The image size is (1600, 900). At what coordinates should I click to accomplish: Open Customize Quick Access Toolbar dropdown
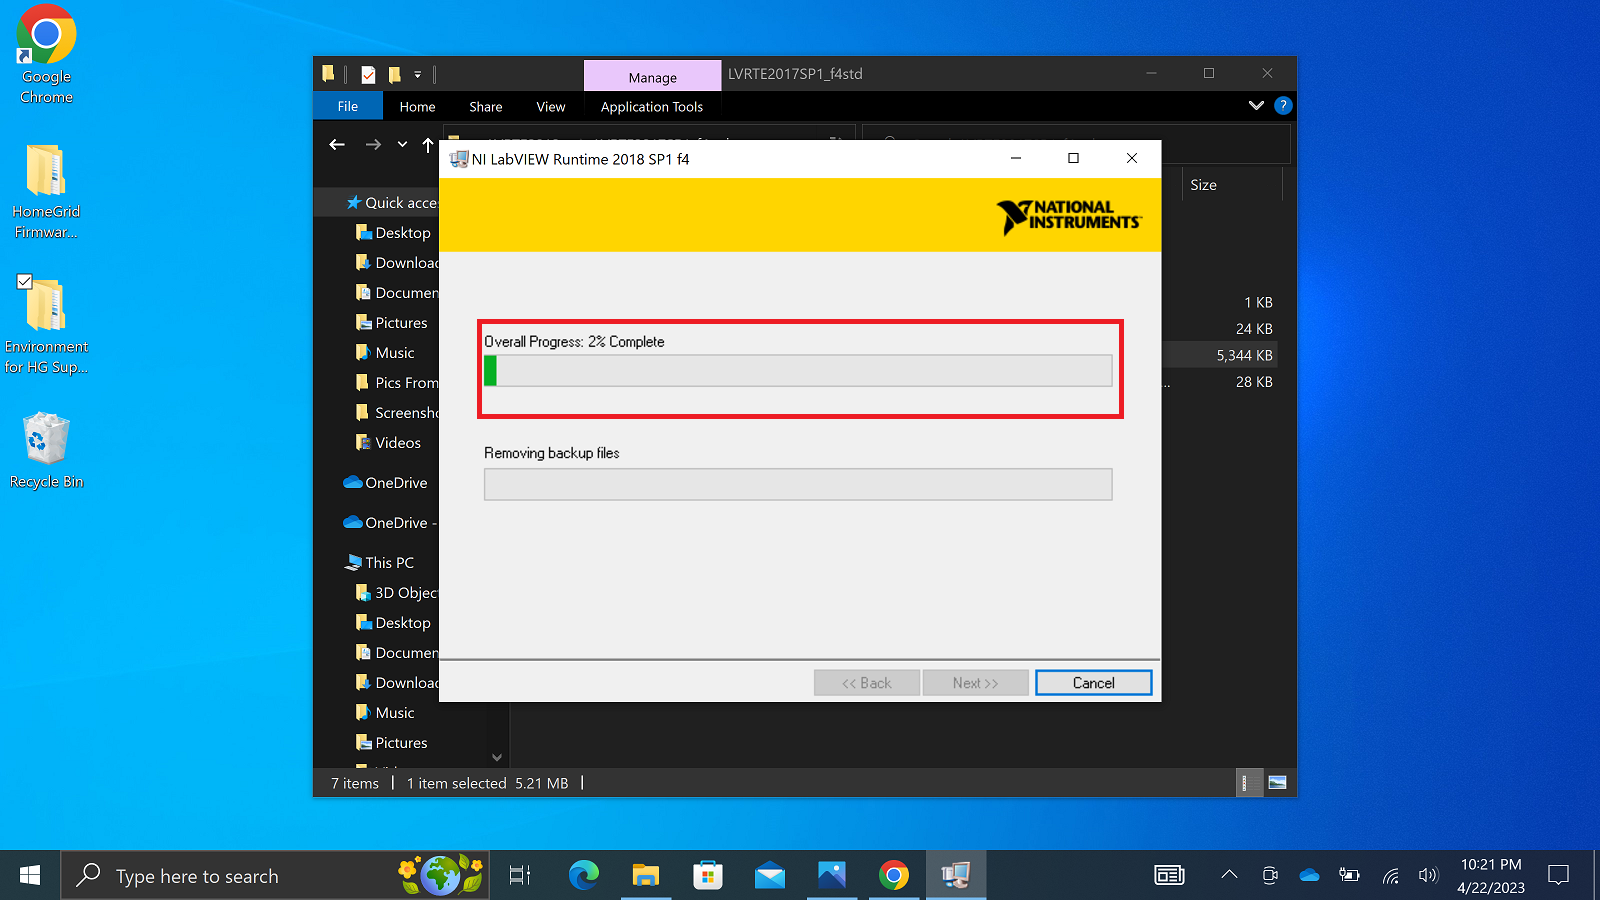418,74
